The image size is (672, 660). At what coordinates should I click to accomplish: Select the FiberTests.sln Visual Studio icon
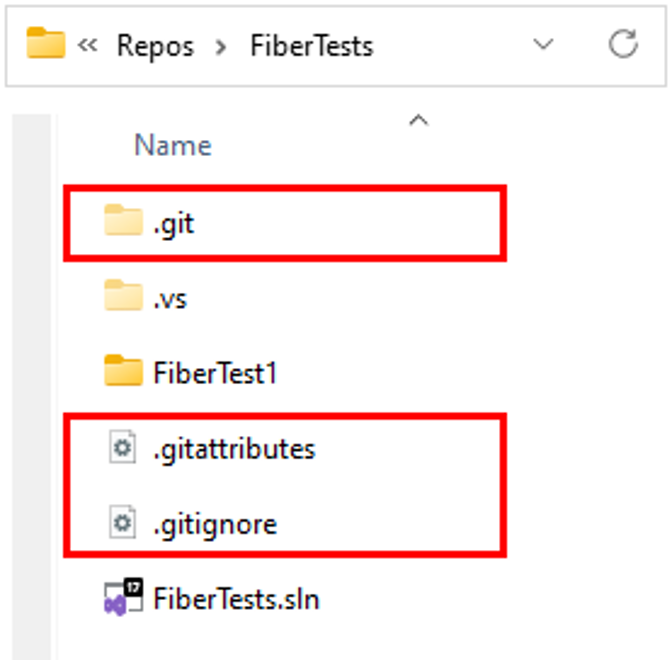point(124,597)
